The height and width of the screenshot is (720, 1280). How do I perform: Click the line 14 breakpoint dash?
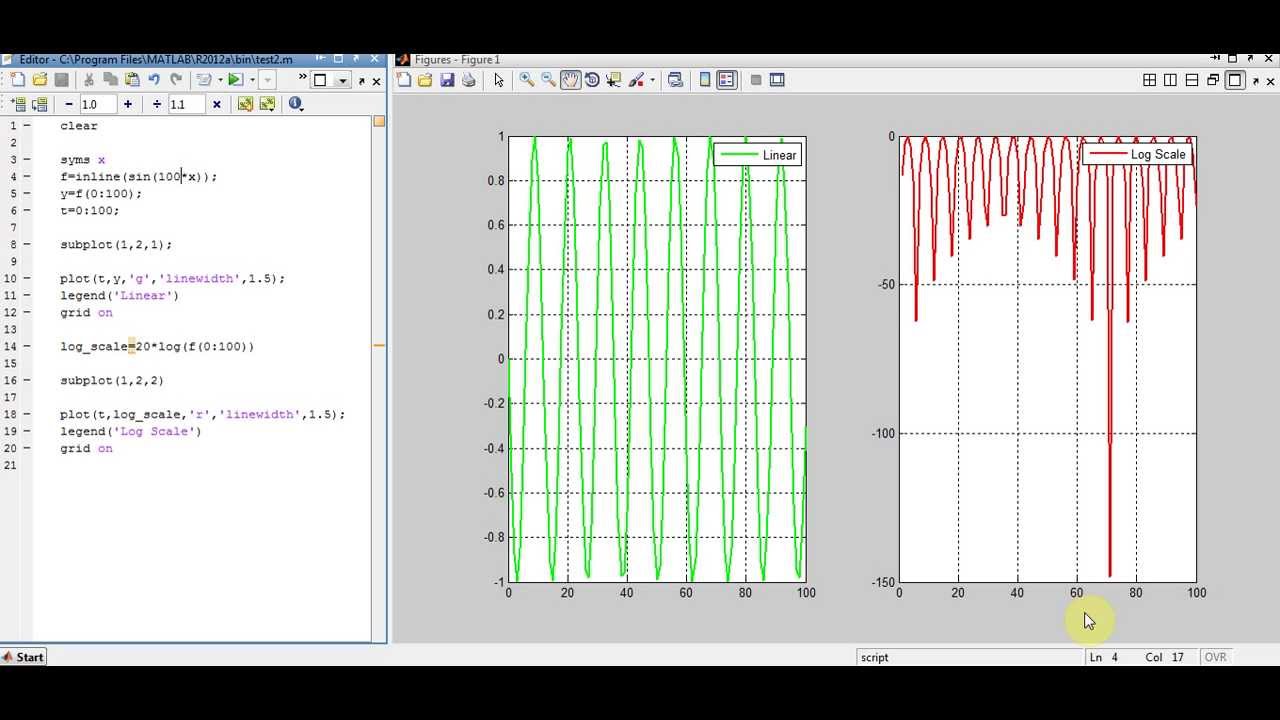[26, 346]
